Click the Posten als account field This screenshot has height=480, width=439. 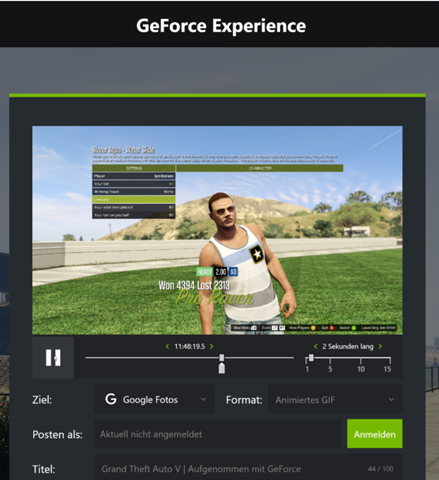tap(218, 434)
